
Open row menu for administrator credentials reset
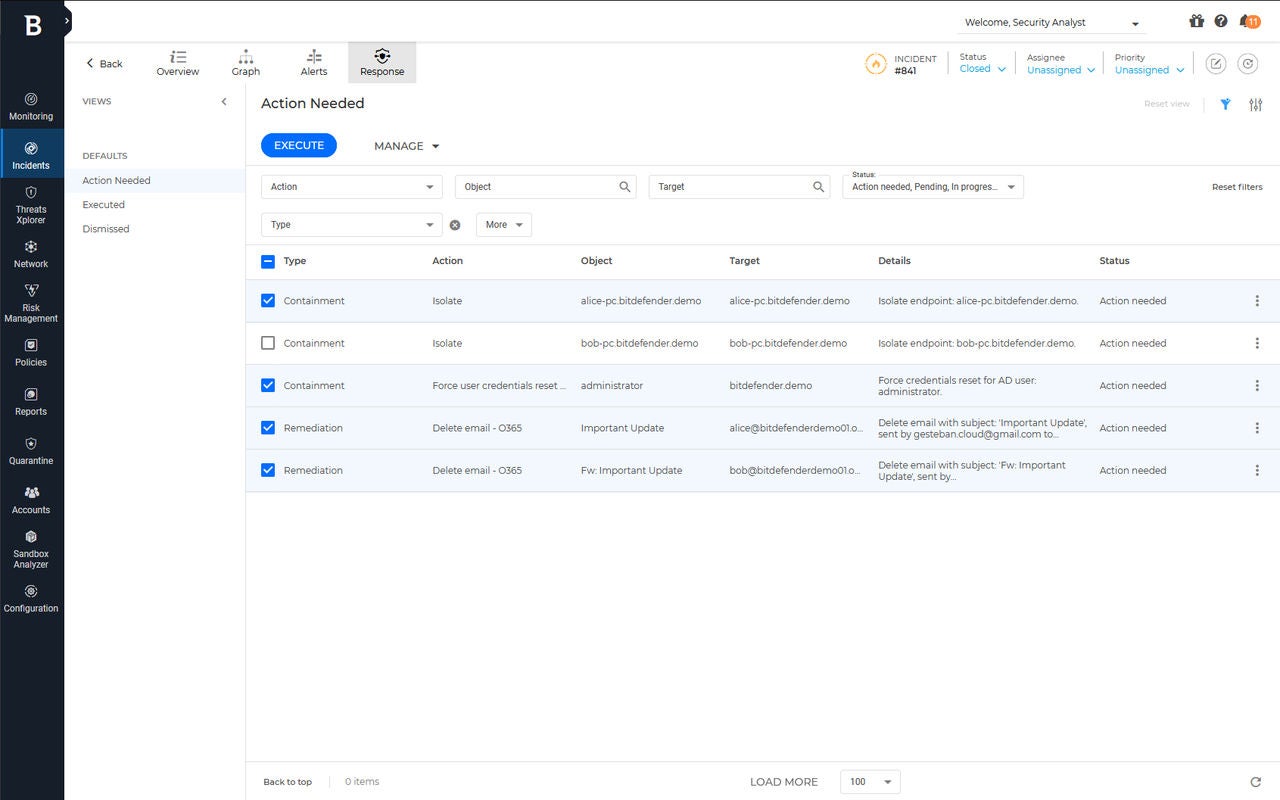1257,386
